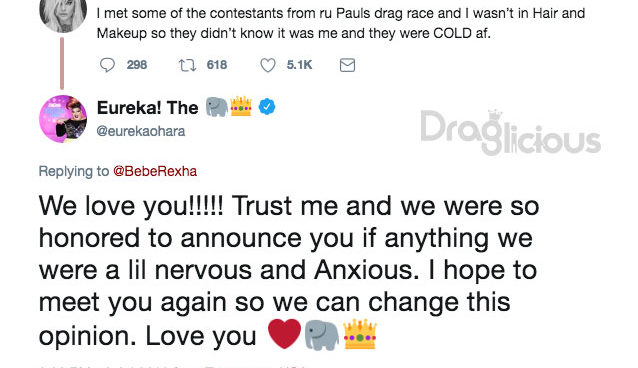
Task: Click the 618 retweets count
Action: tap(217, 65)
